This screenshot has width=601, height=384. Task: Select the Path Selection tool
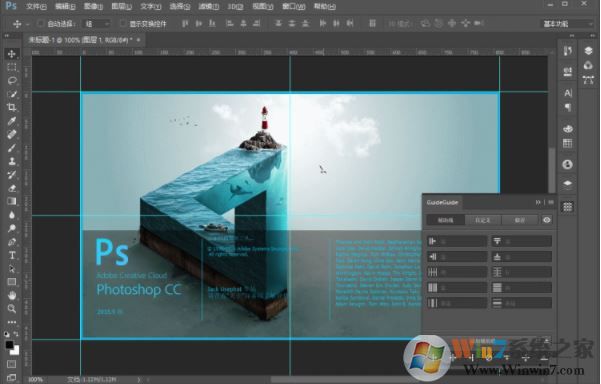[x=12, y=269]
